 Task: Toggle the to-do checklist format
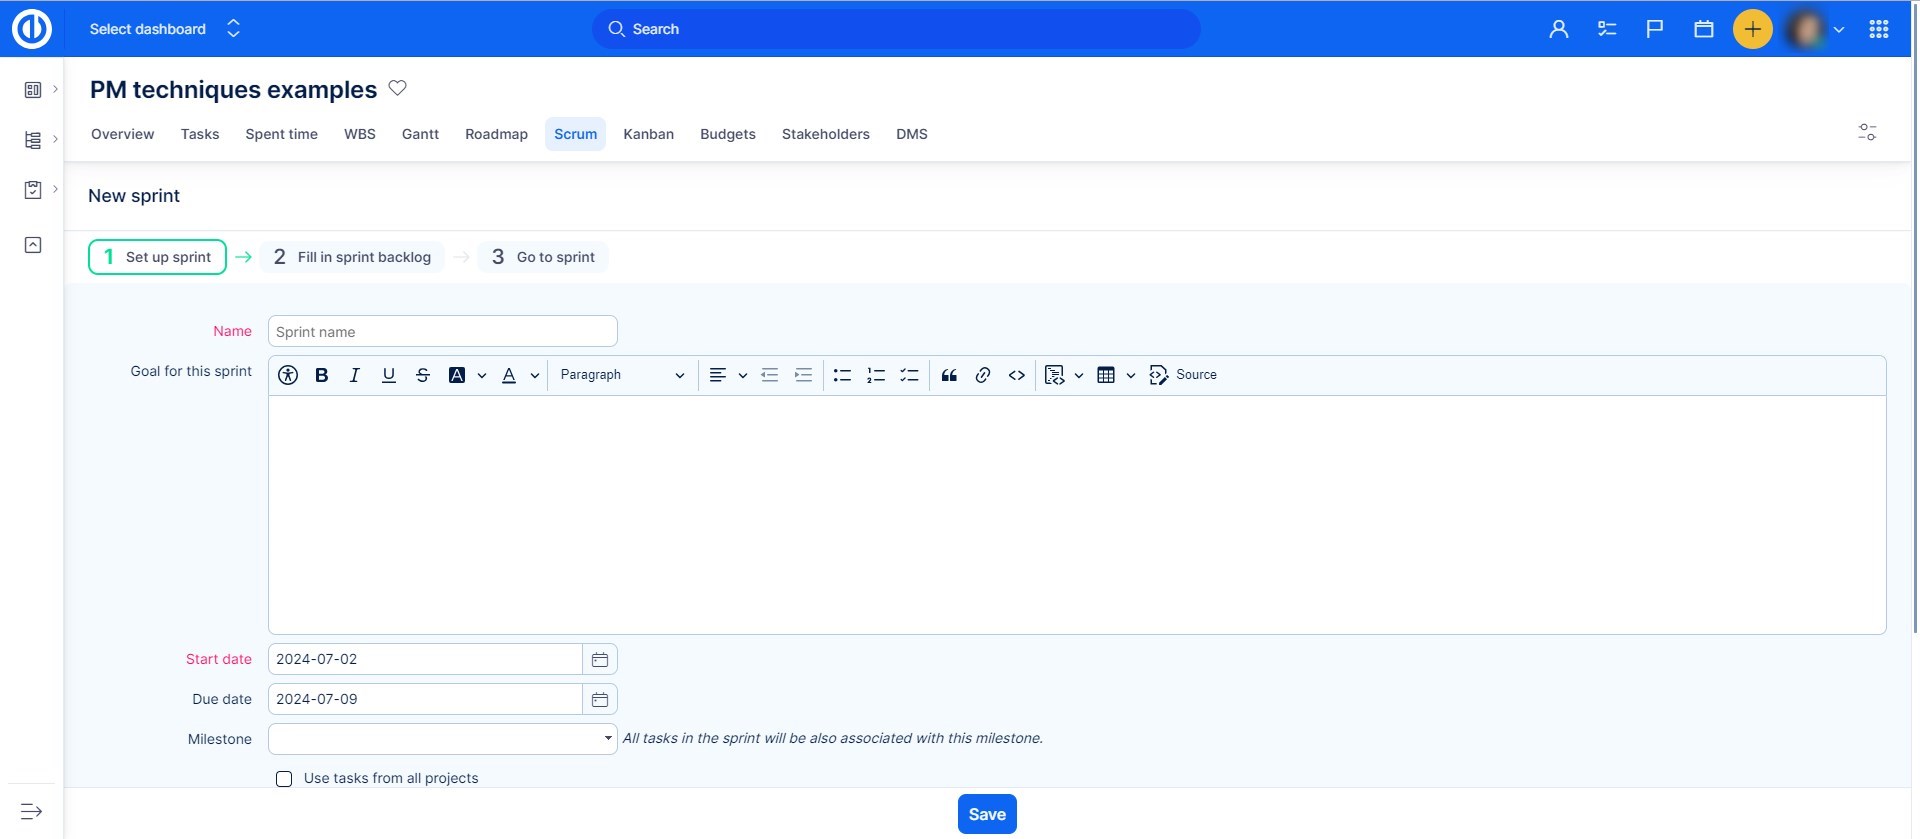pos(909,375)
